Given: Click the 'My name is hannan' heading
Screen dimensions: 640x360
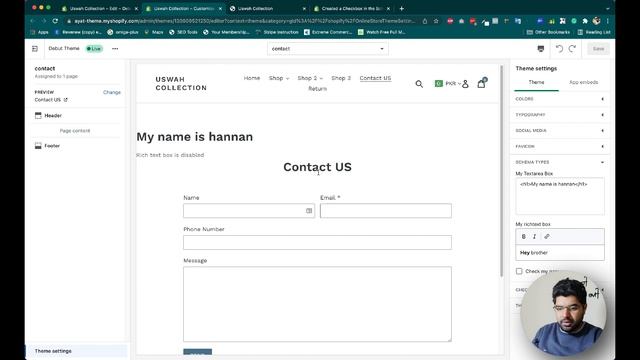Looking at the screenshot, I should [195, 137].
